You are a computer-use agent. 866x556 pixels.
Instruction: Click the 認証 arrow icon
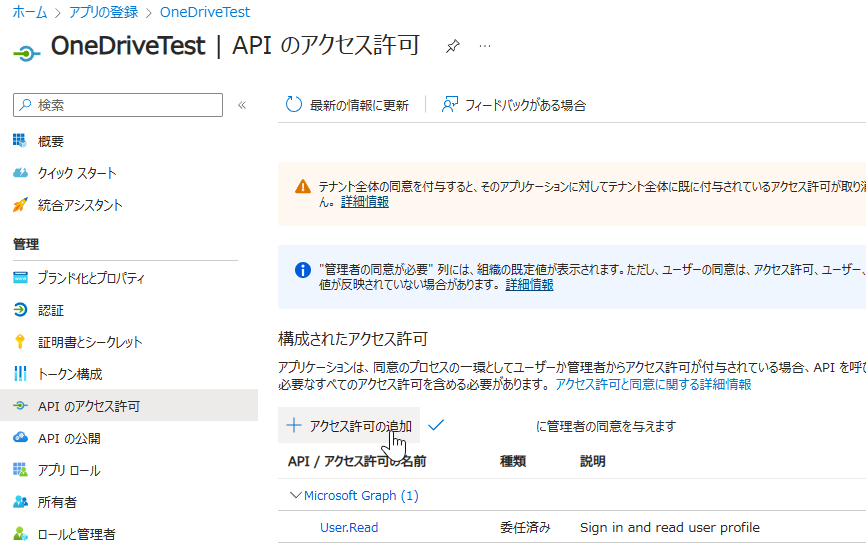point(20,310)
